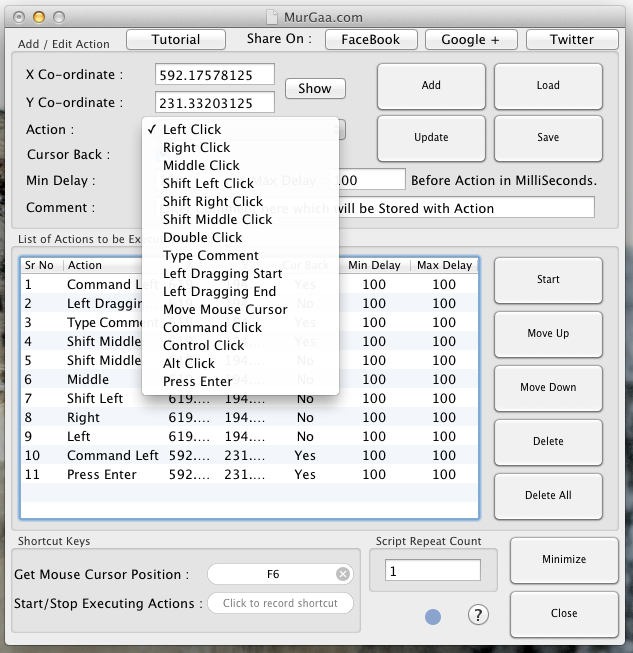Click the Delete button
Image resolution: width=633 pixels, height=653 pixels.
point(548,442)
